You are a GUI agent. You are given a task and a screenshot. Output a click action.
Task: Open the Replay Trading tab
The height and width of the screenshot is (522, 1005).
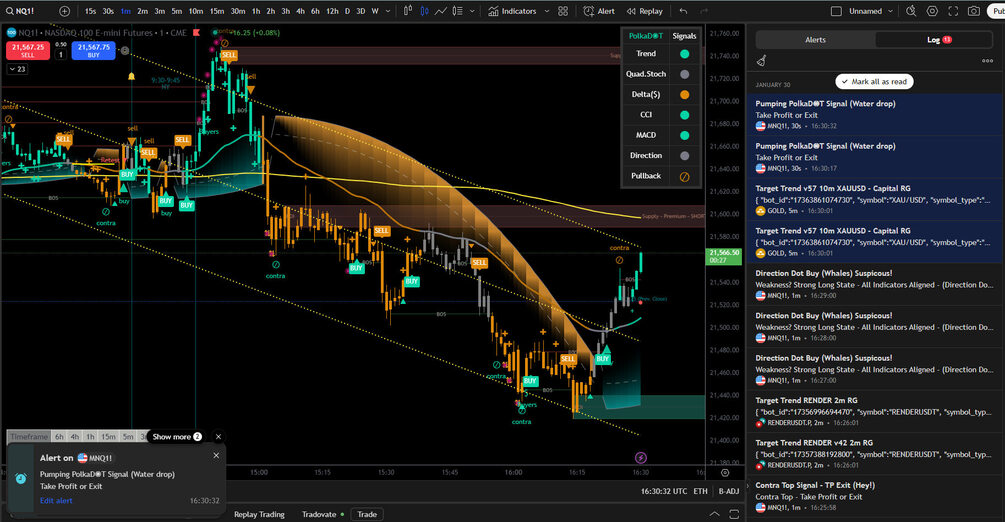tap(259, 514)
